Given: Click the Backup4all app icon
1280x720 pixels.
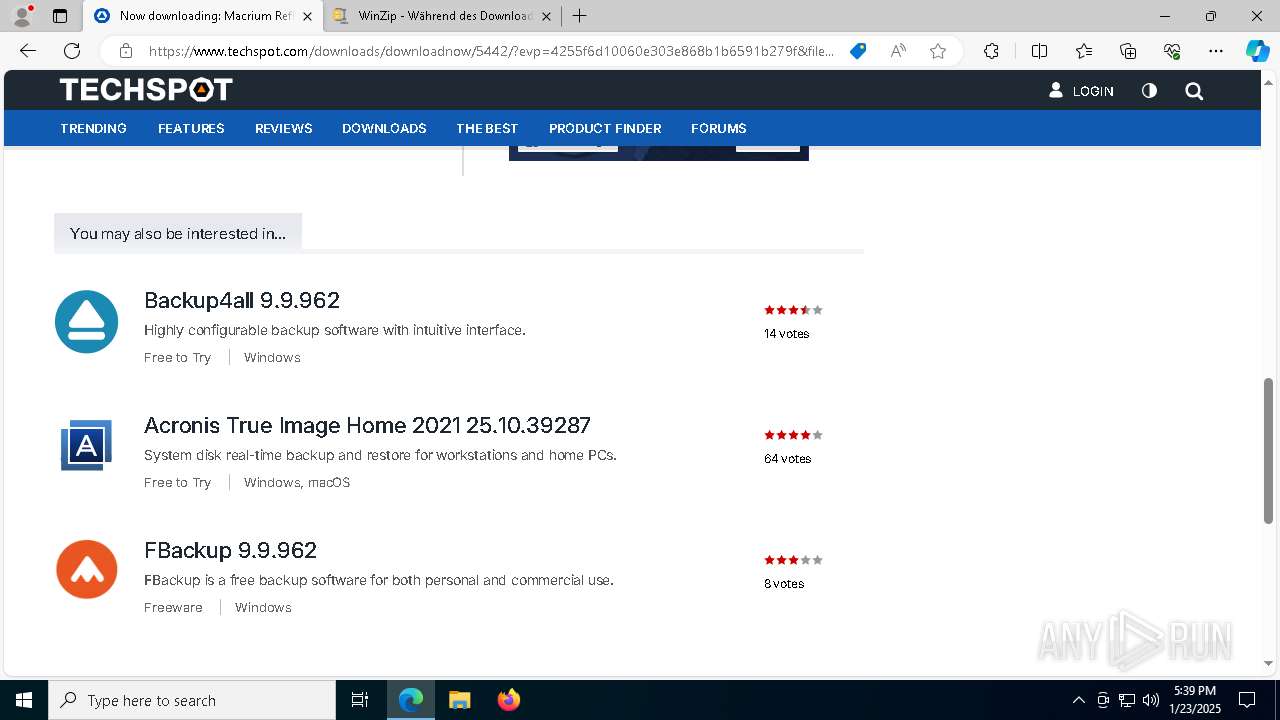Looking at the screenshot, I should click(x=86, y=322).
